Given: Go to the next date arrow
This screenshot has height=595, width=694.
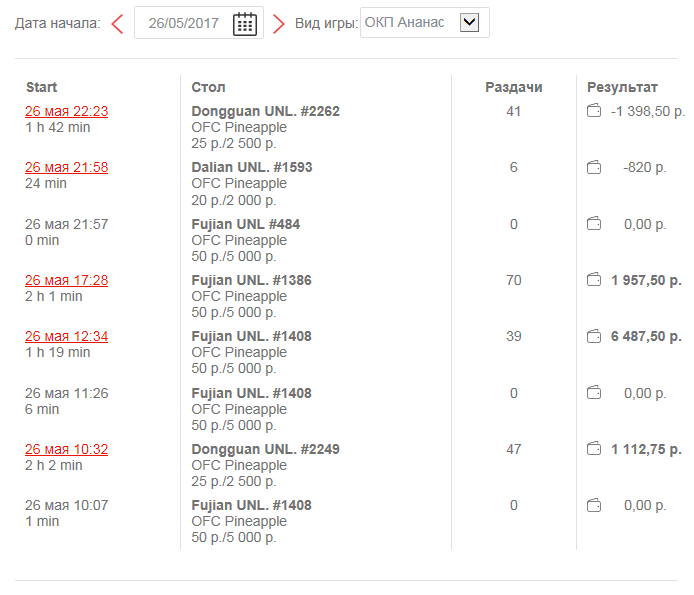Looking at the screenshot, I should coord(279,24).
